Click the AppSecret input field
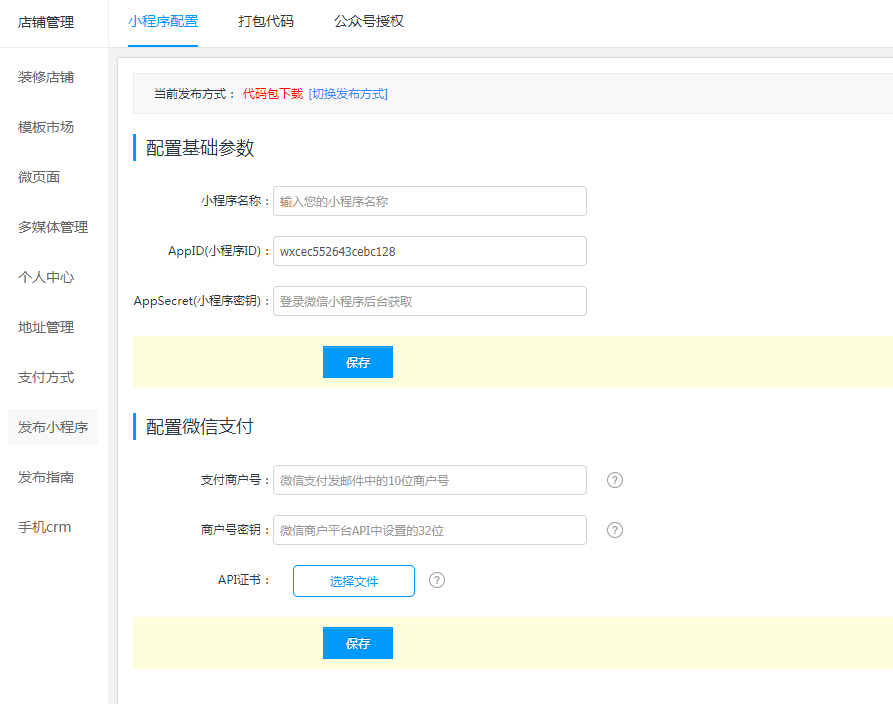Viewport: 893px width, 704px height. pyautogui.click(x=429, y=301)
